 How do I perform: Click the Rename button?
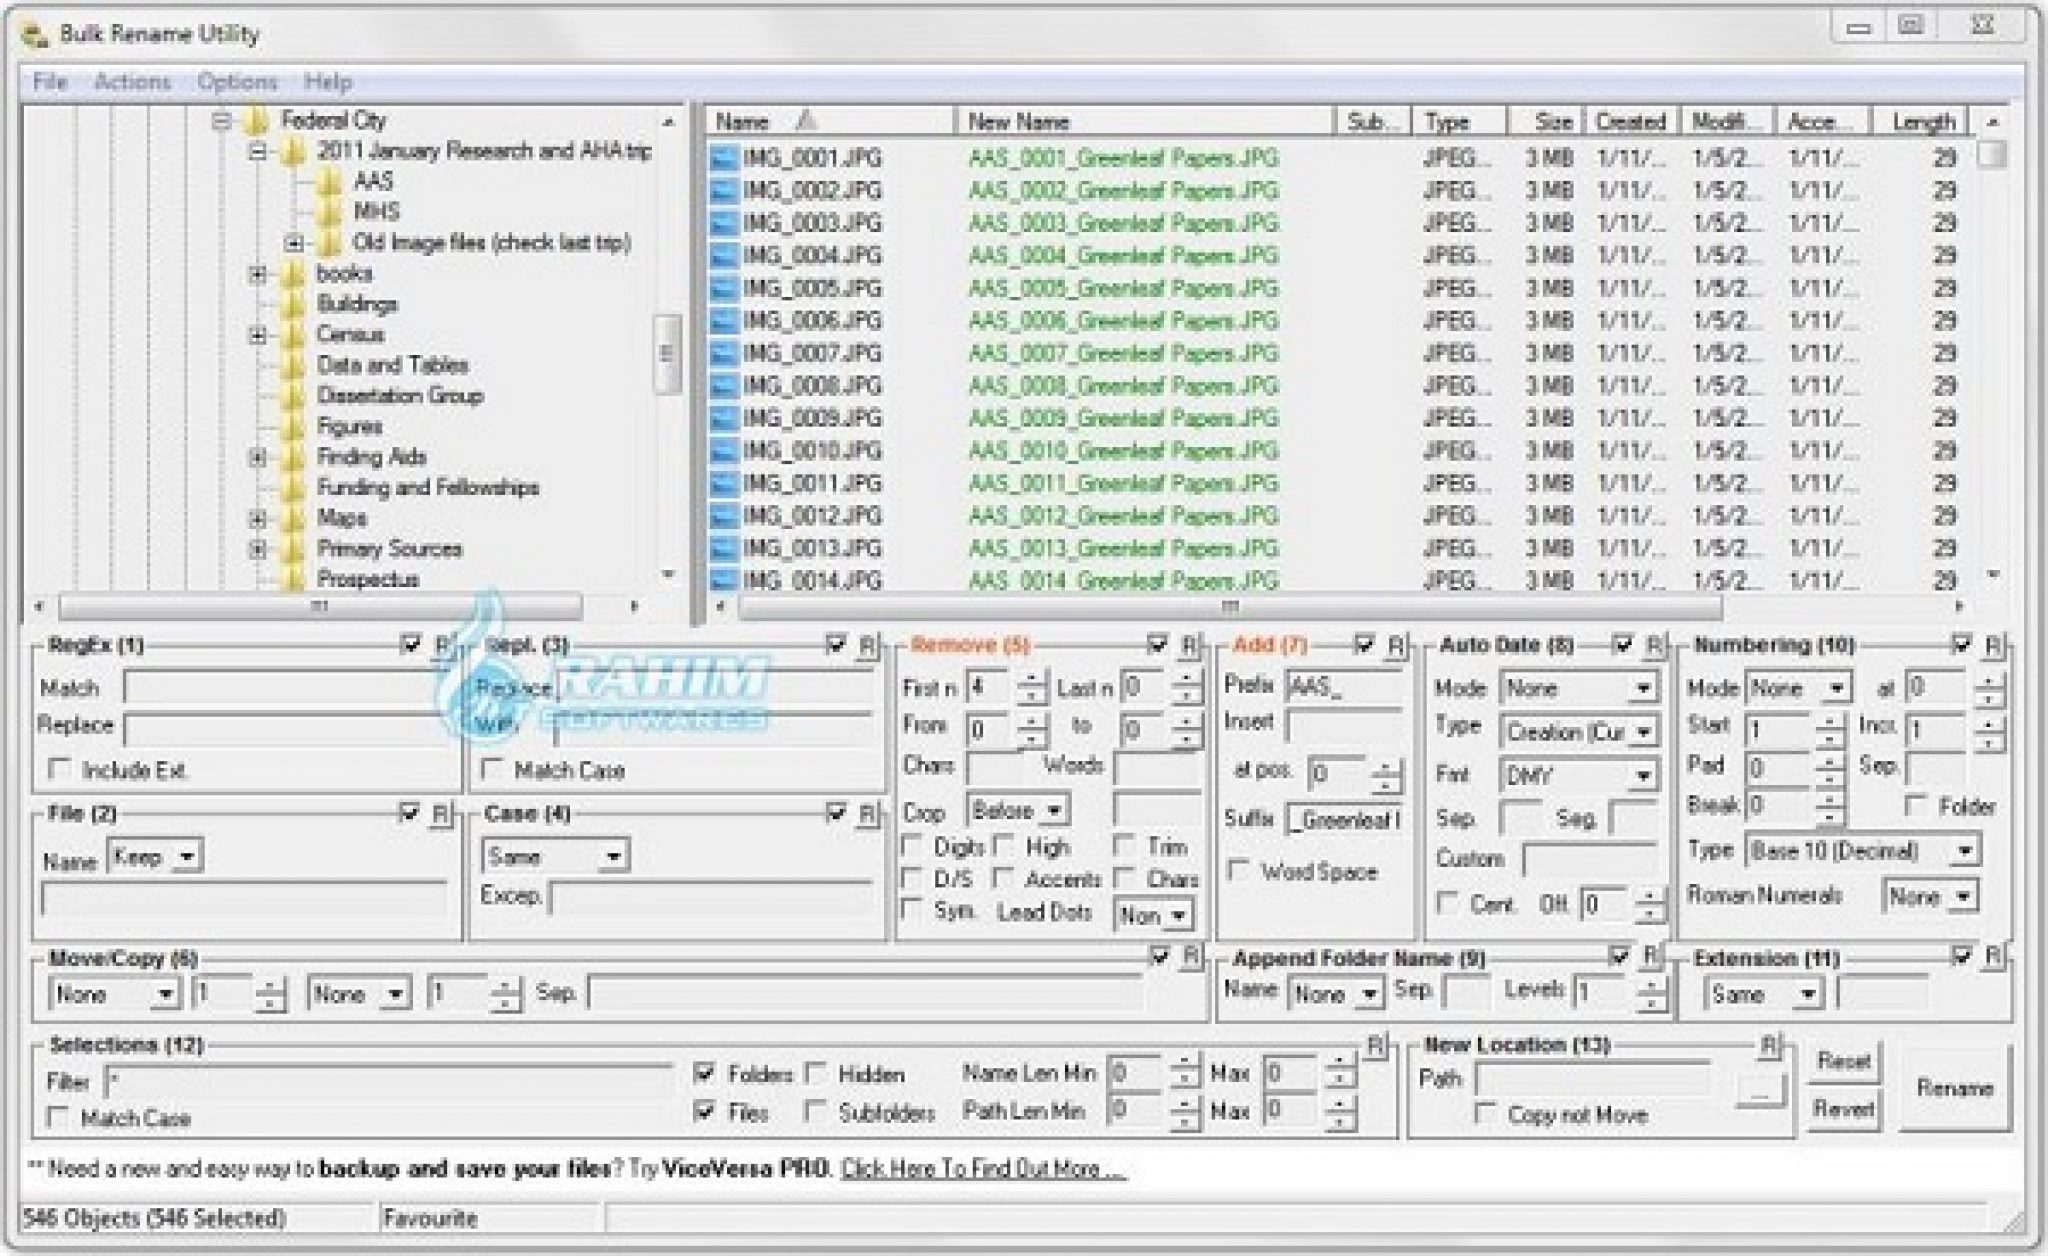pyautogui.click(x=1954, y=1088)
